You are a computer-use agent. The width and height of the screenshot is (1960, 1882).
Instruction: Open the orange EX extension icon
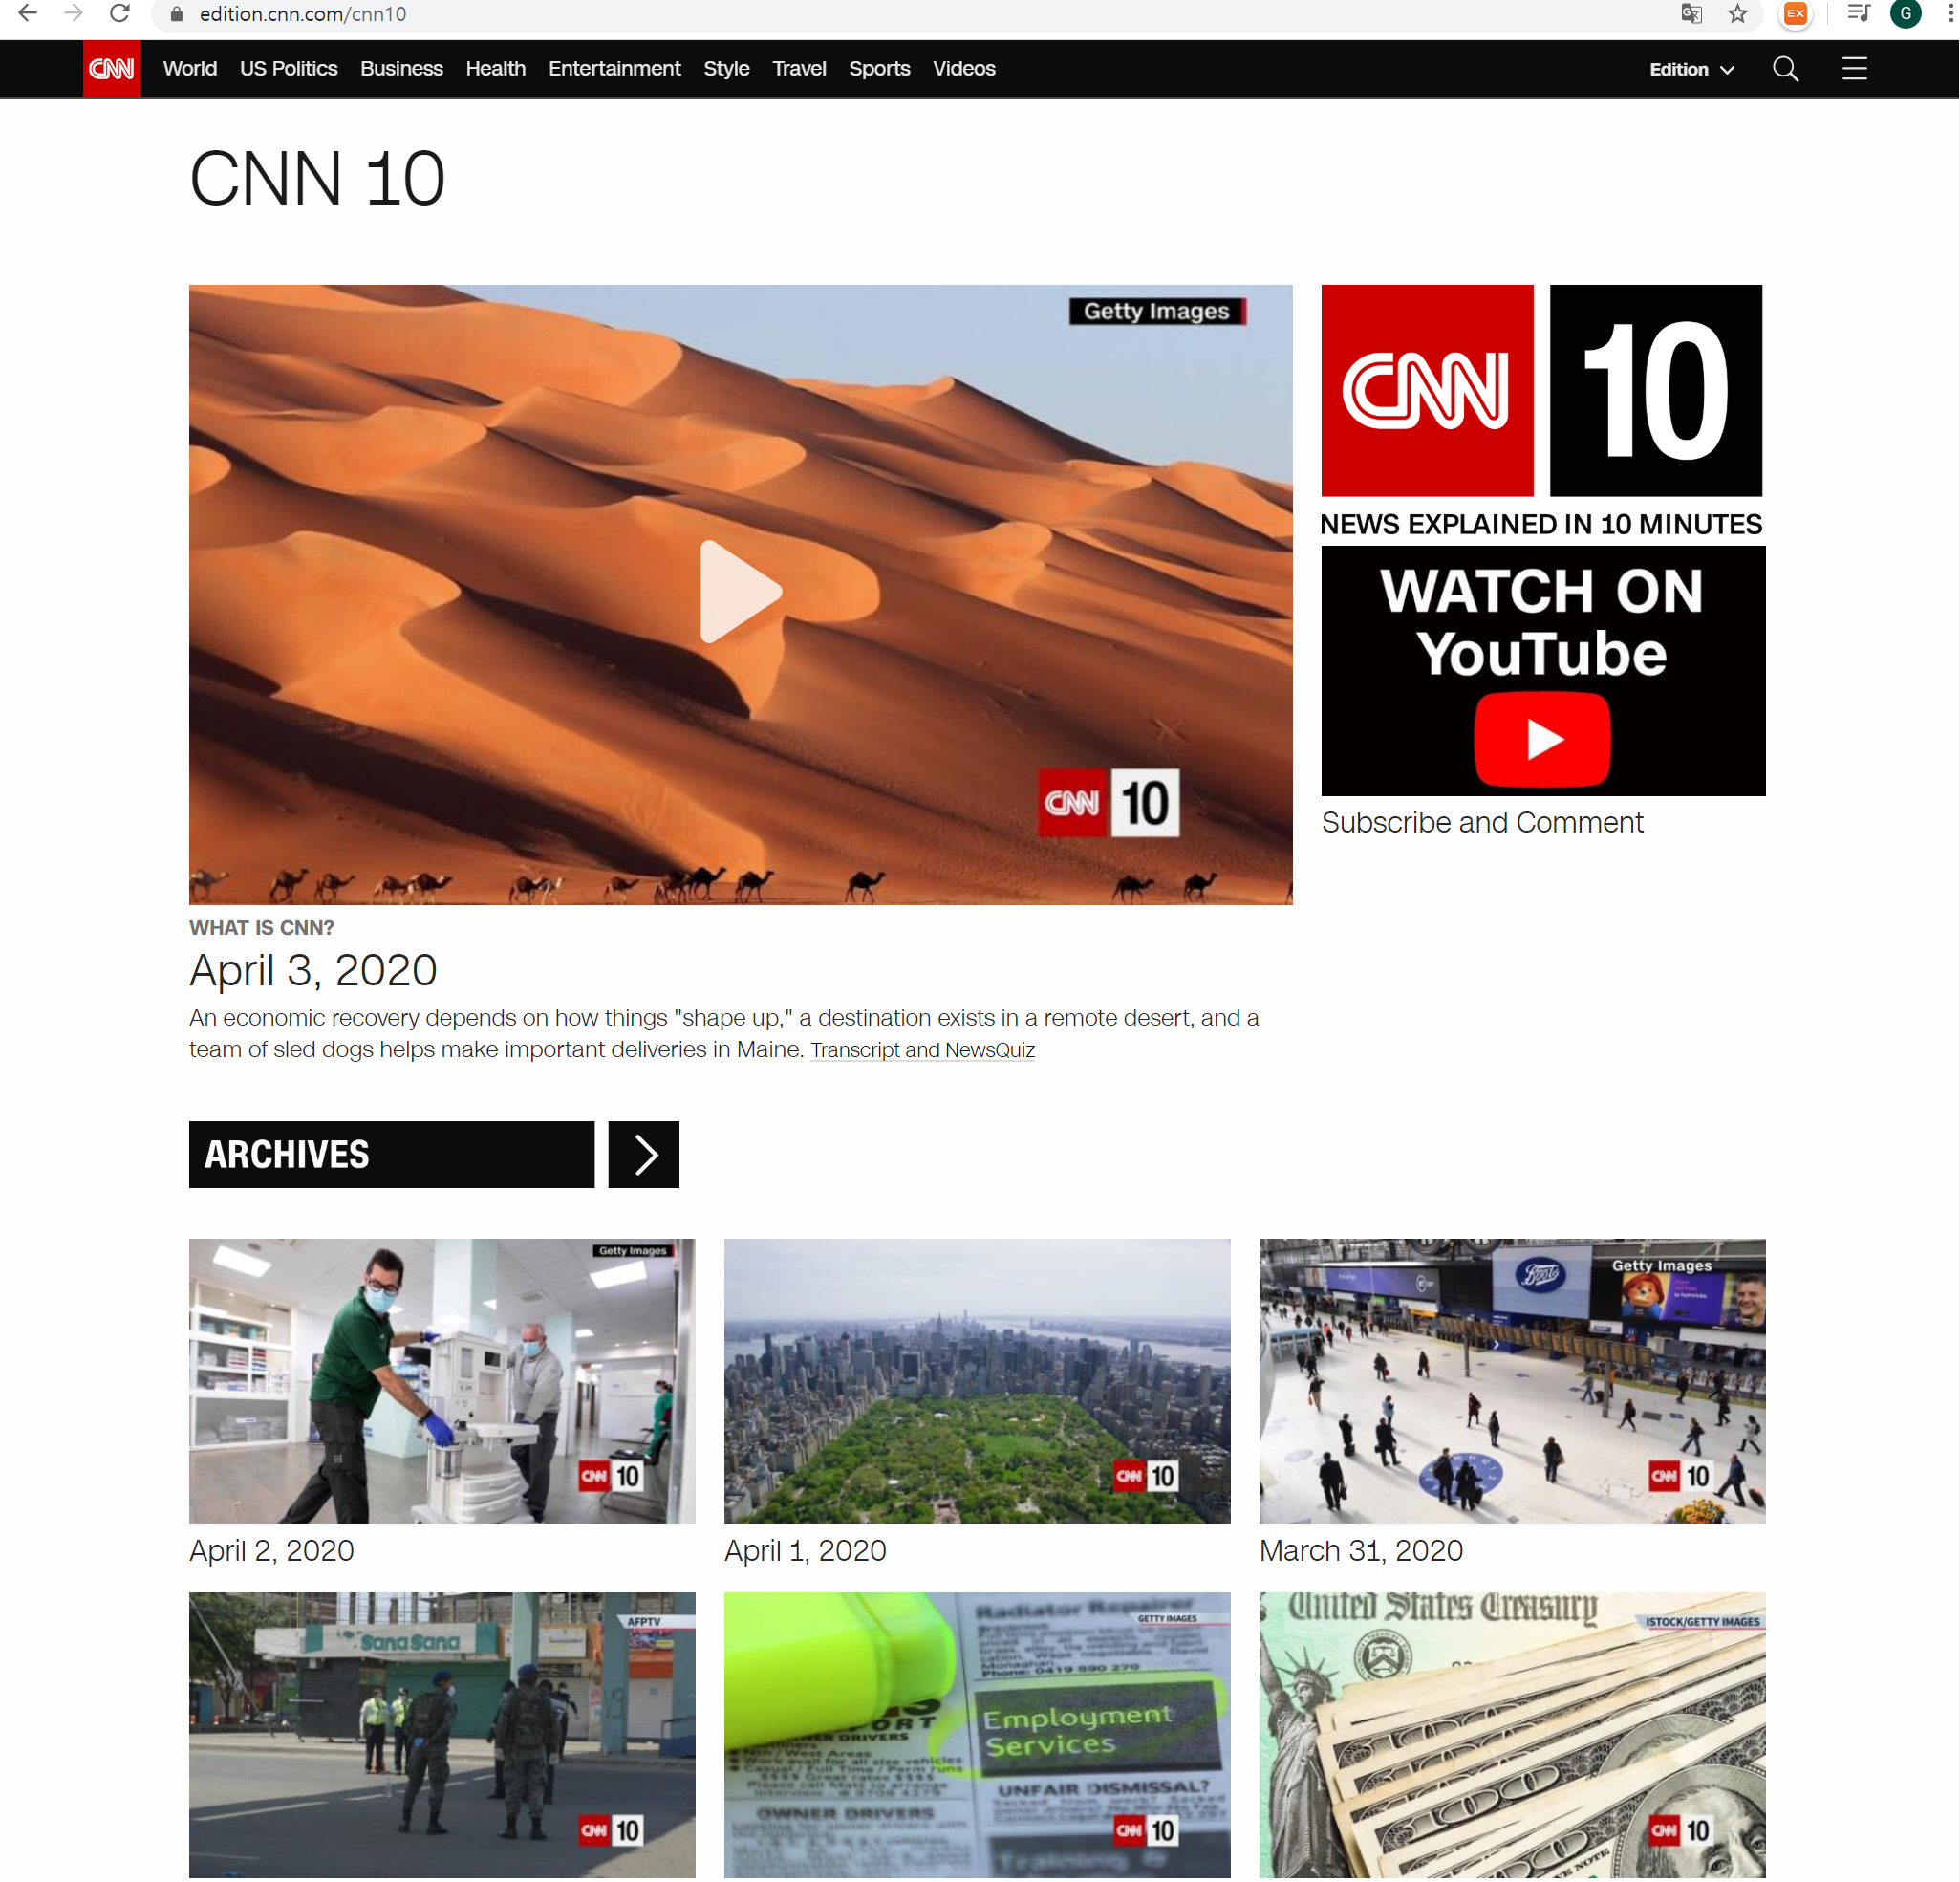pyautogui.click(x=1796, y=14)
